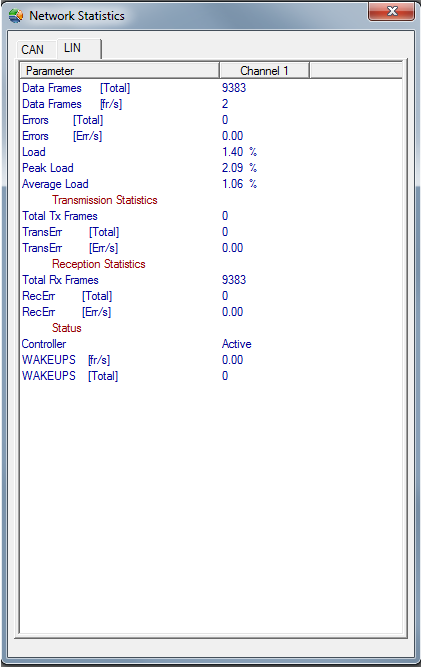Switch to the CAN tab
The image size is (421, 667).
coord(33,50)
